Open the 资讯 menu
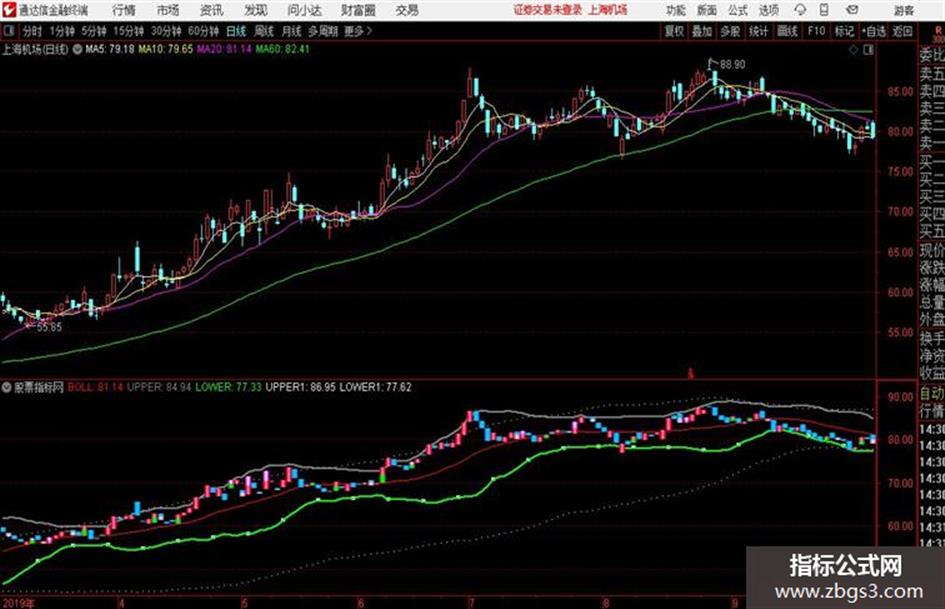This screenshot has width=945, height=609. point(211,10)
